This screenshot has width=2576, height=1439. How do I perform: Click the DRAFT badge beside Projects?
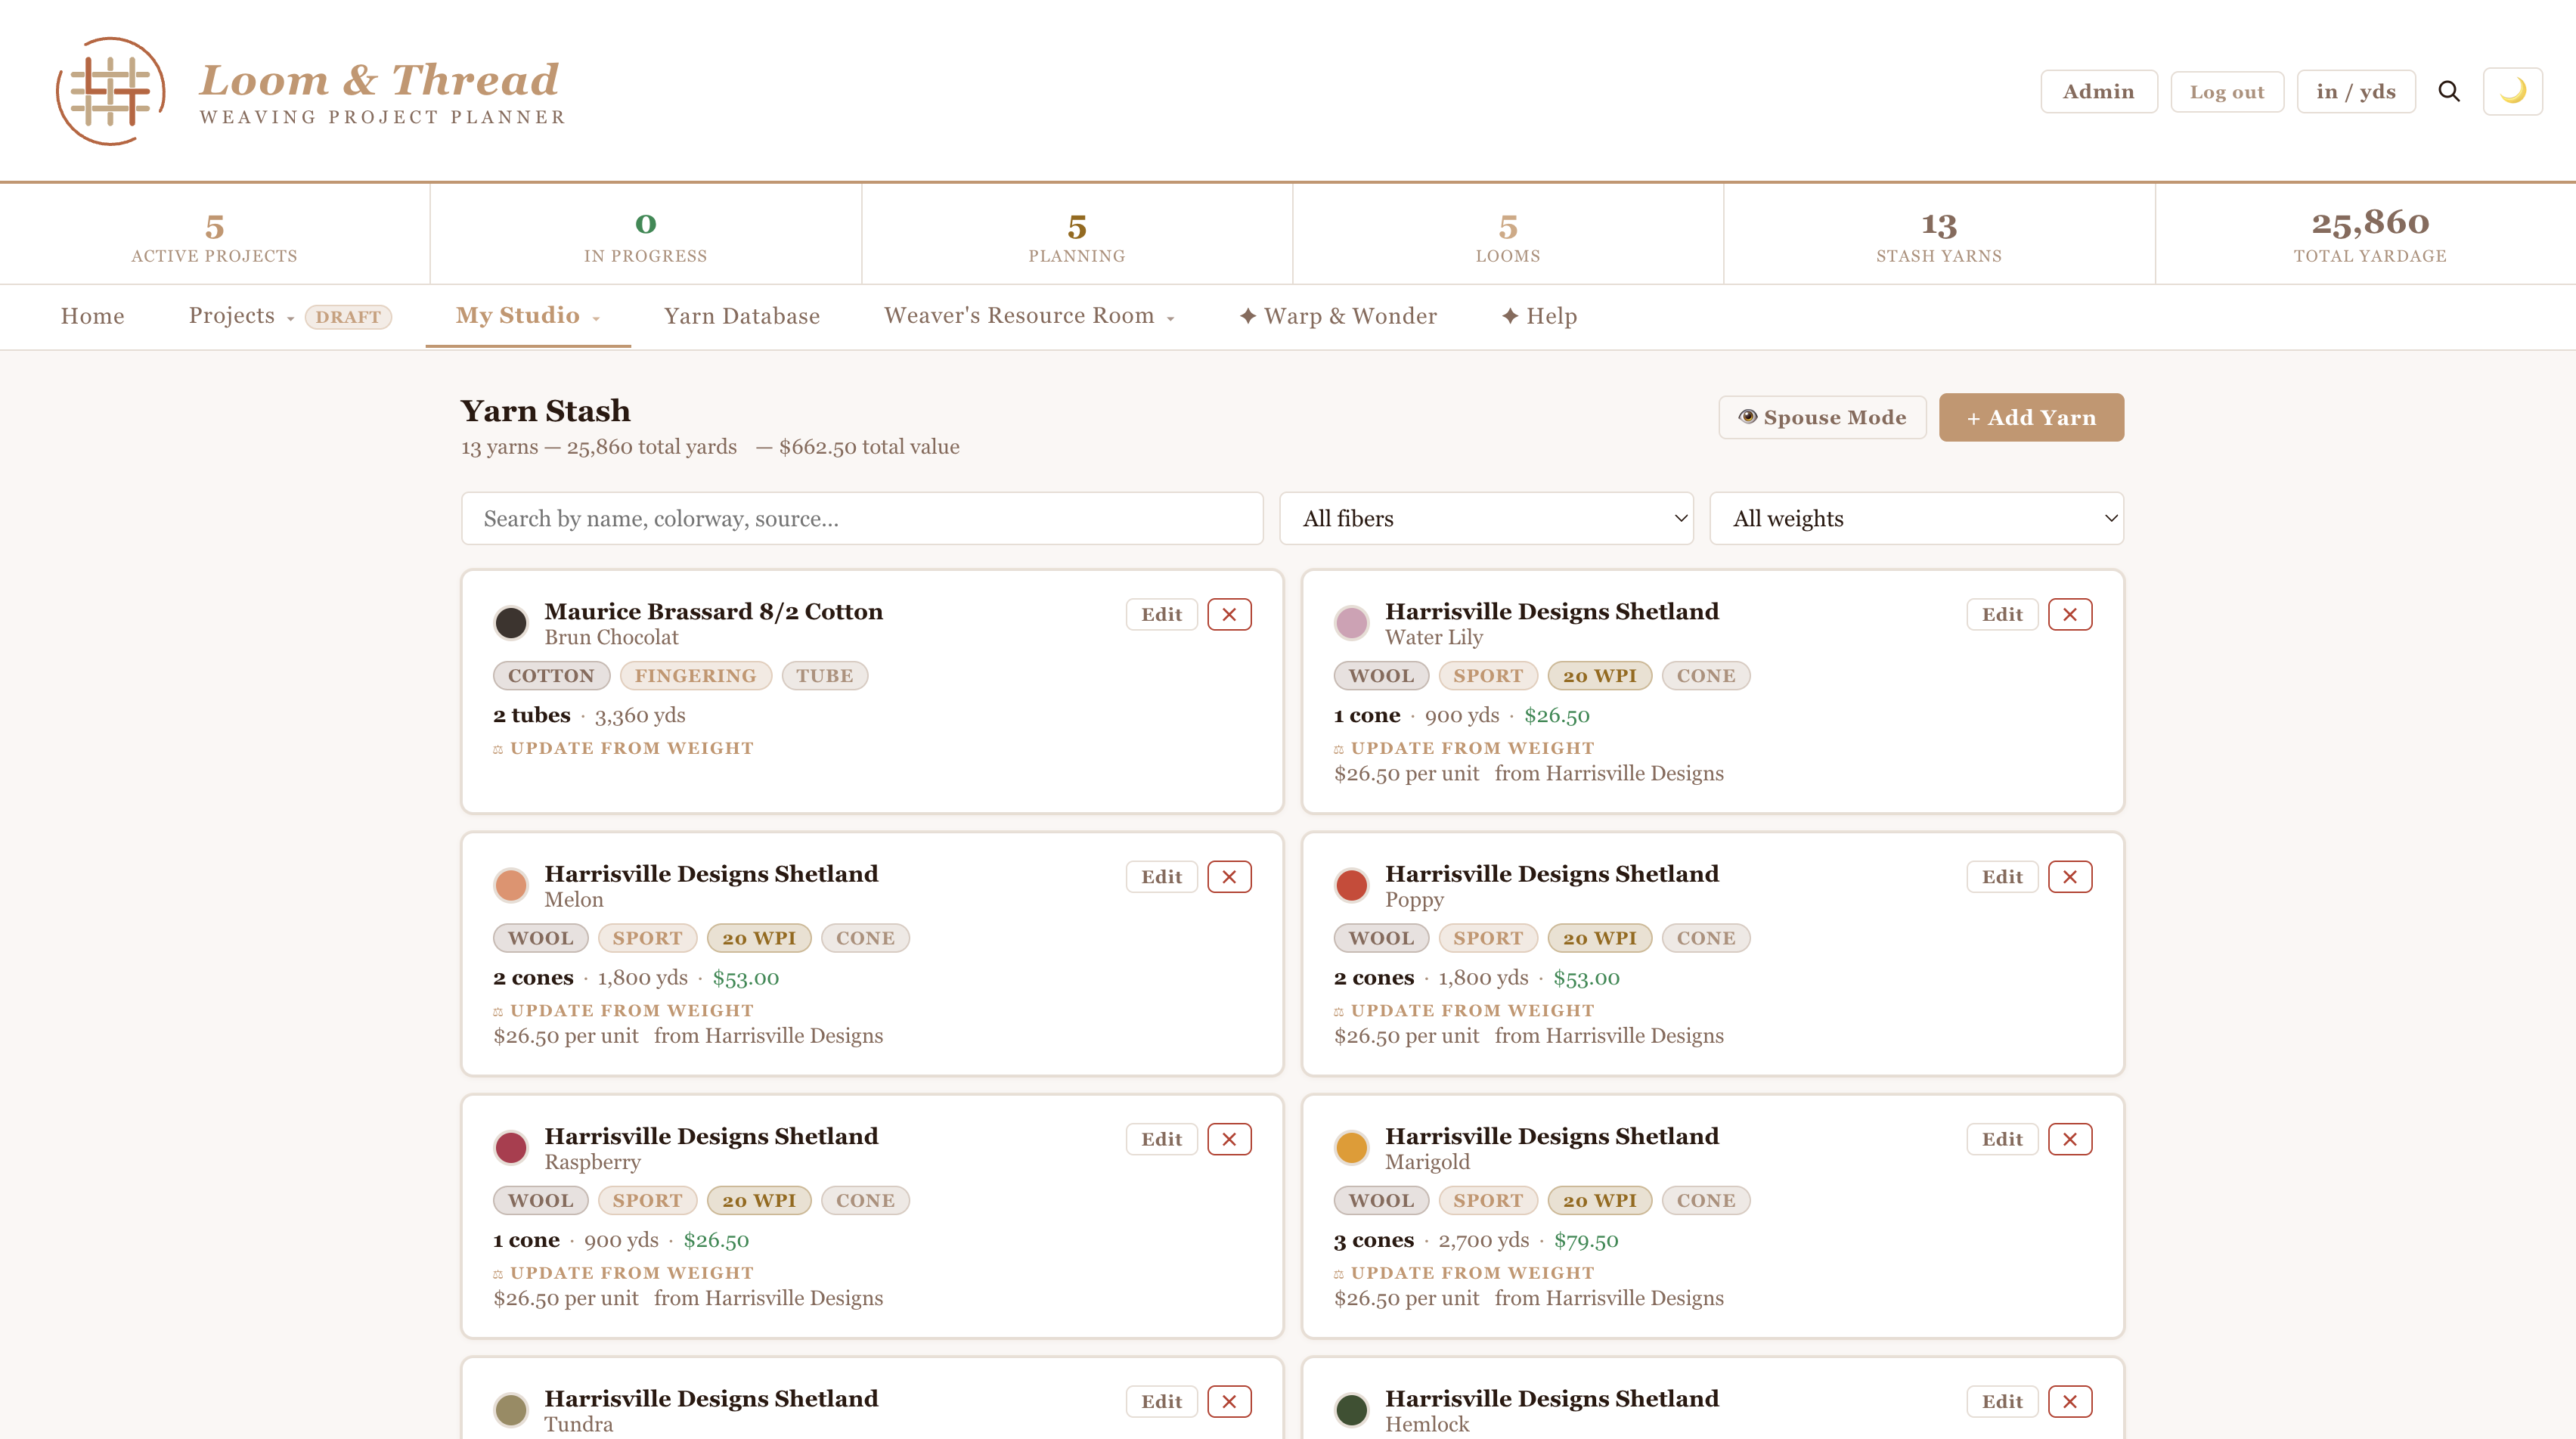[348, 317]
